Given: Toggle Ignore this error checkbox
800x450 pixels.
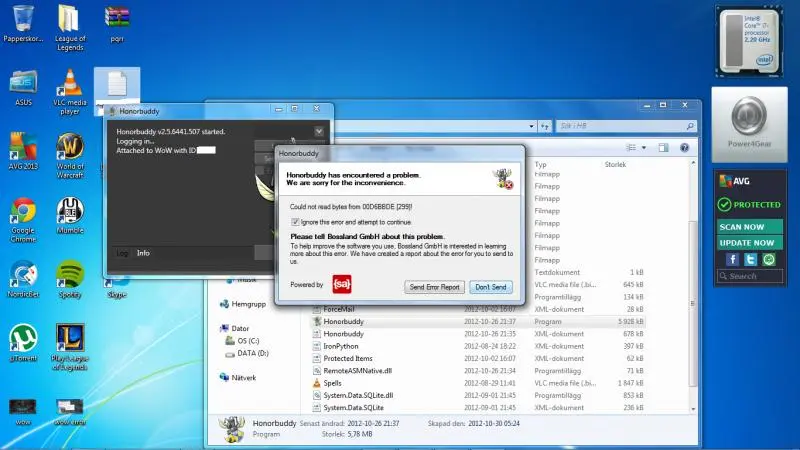Looking at the screenshot, I should coord(295,222).
